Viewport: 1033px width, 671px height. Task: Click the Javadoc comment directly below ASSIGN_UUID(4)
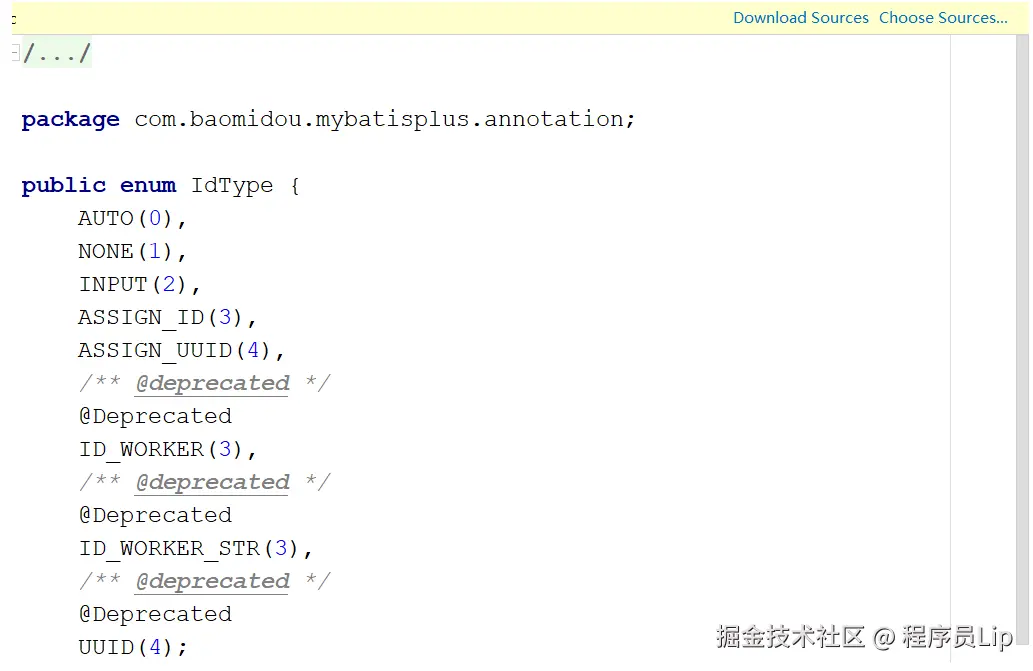point(204,384)
